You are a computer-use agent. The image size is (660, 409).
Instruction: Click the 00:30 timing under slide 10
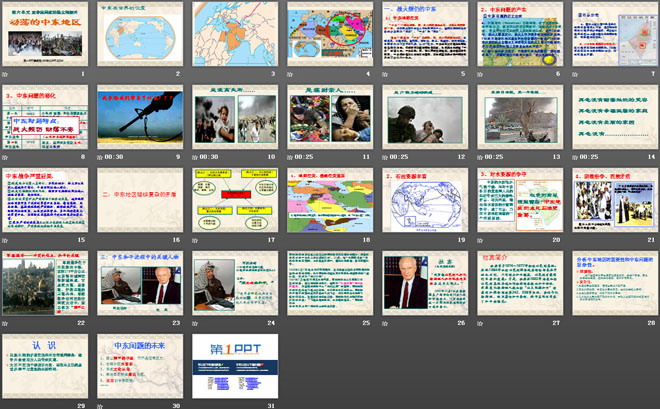coord(209,157)
